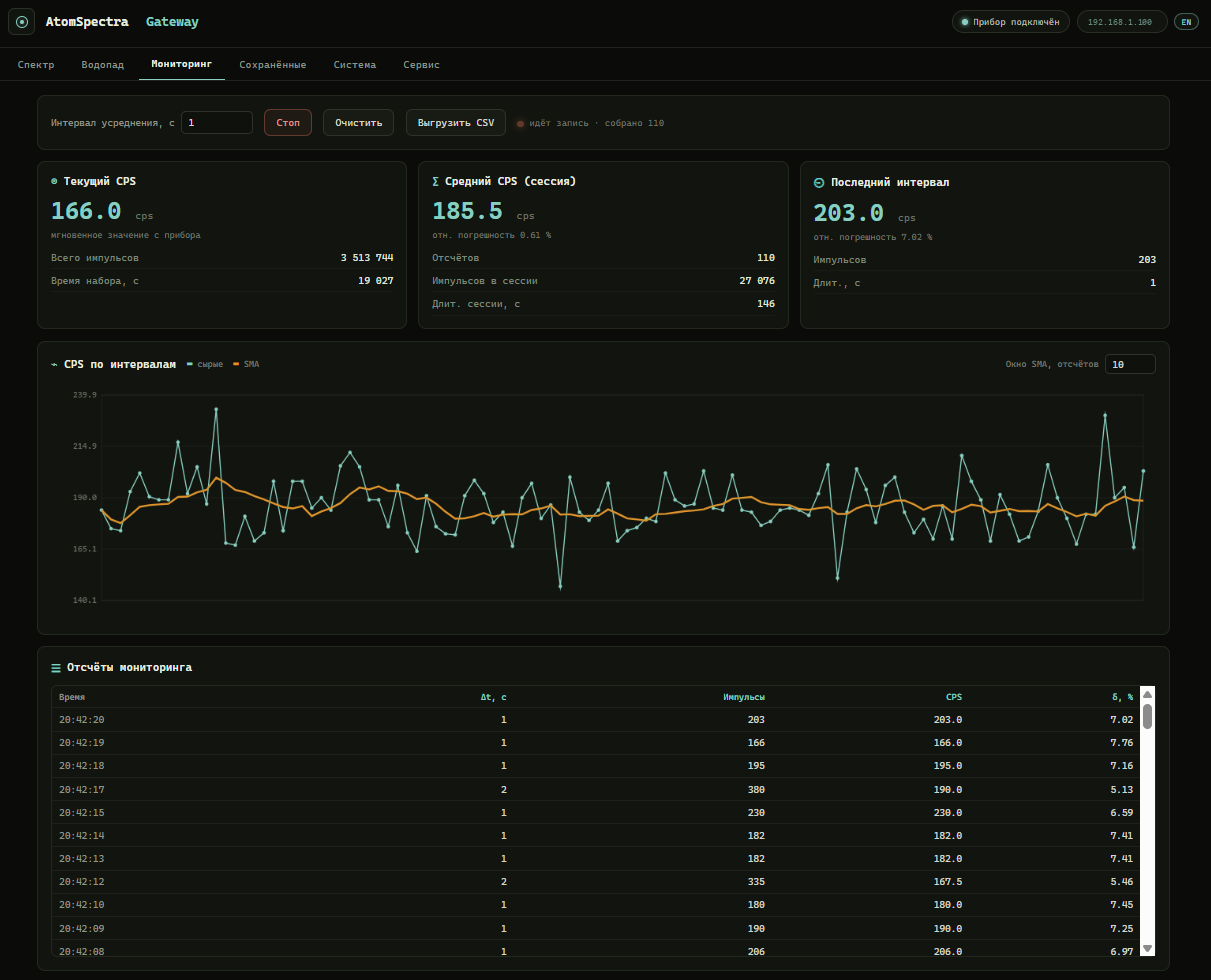Switch to the Водопад tab
The width and height of the screenshot is (1211, 980).
[103, 64]
